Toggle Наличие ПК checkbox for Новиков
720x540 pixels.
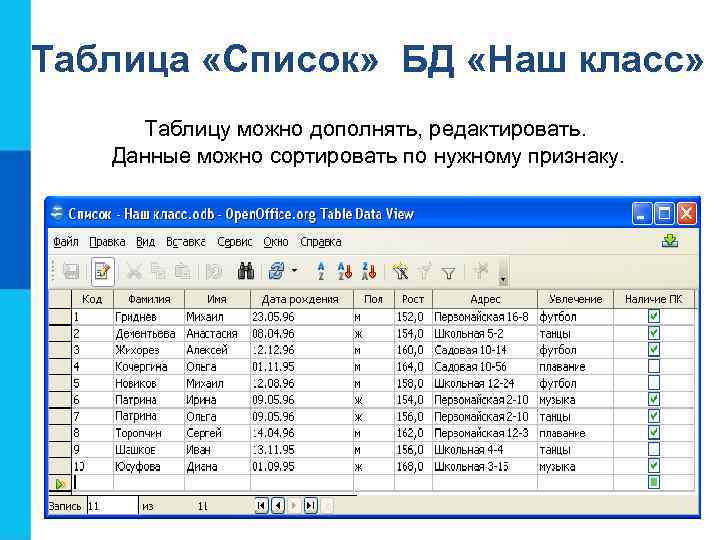click(654, 382)
